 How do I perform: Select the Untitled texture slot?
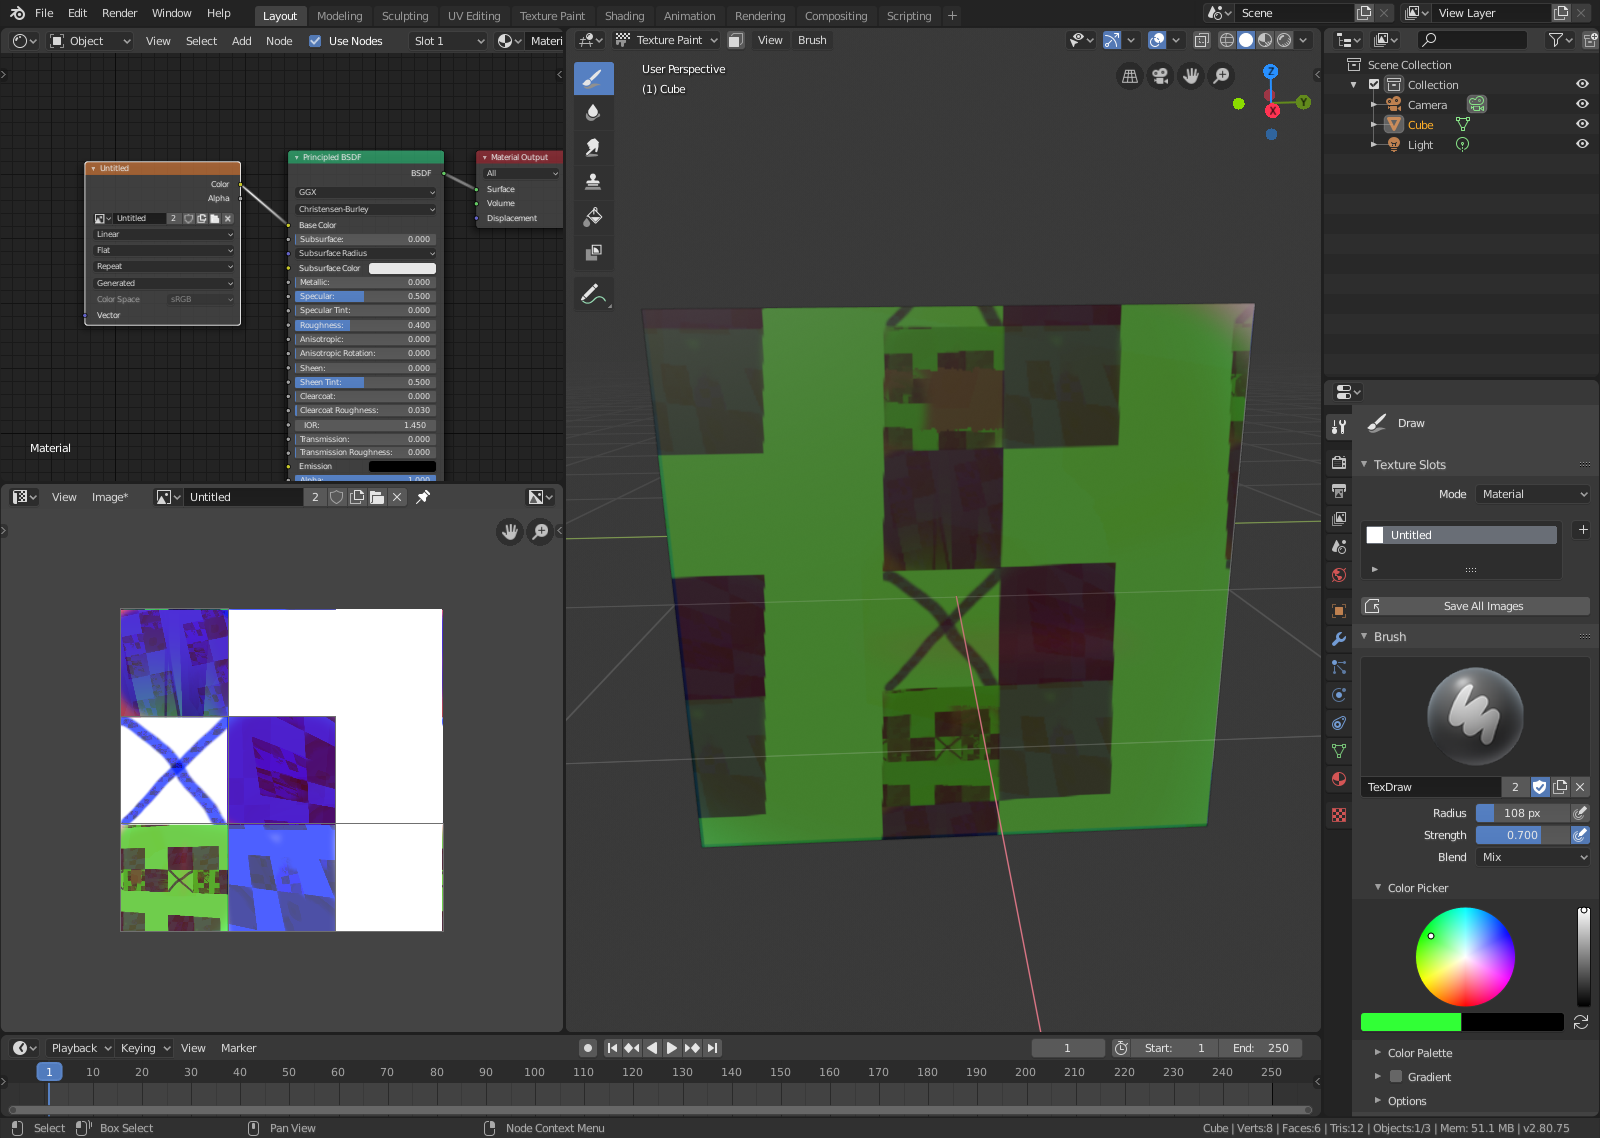point(1462,535)
